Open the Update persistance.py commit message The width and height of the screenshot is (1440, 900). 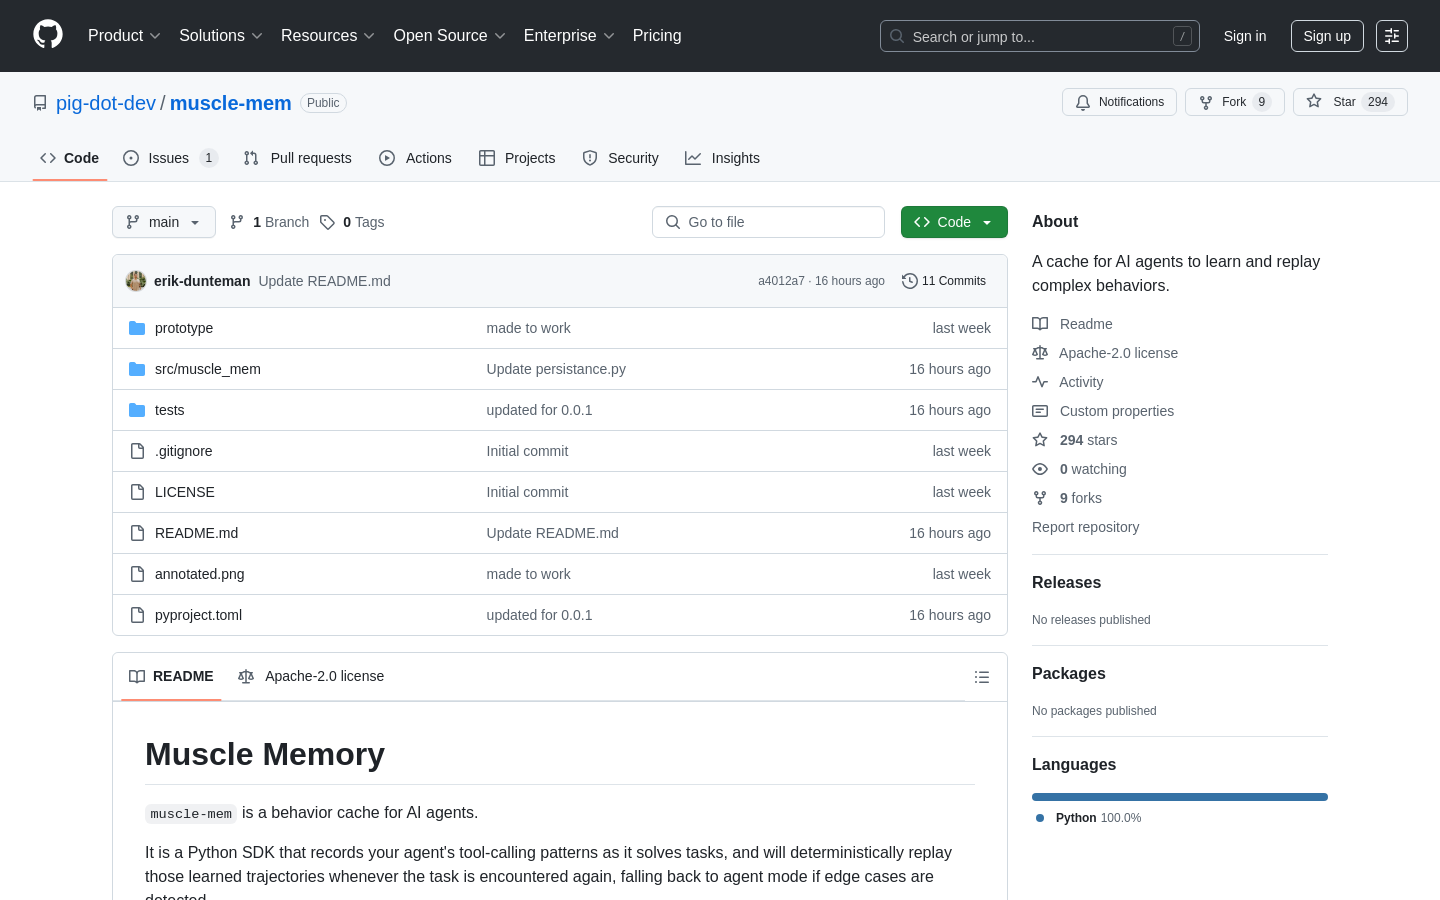click(x=556, y=369)
